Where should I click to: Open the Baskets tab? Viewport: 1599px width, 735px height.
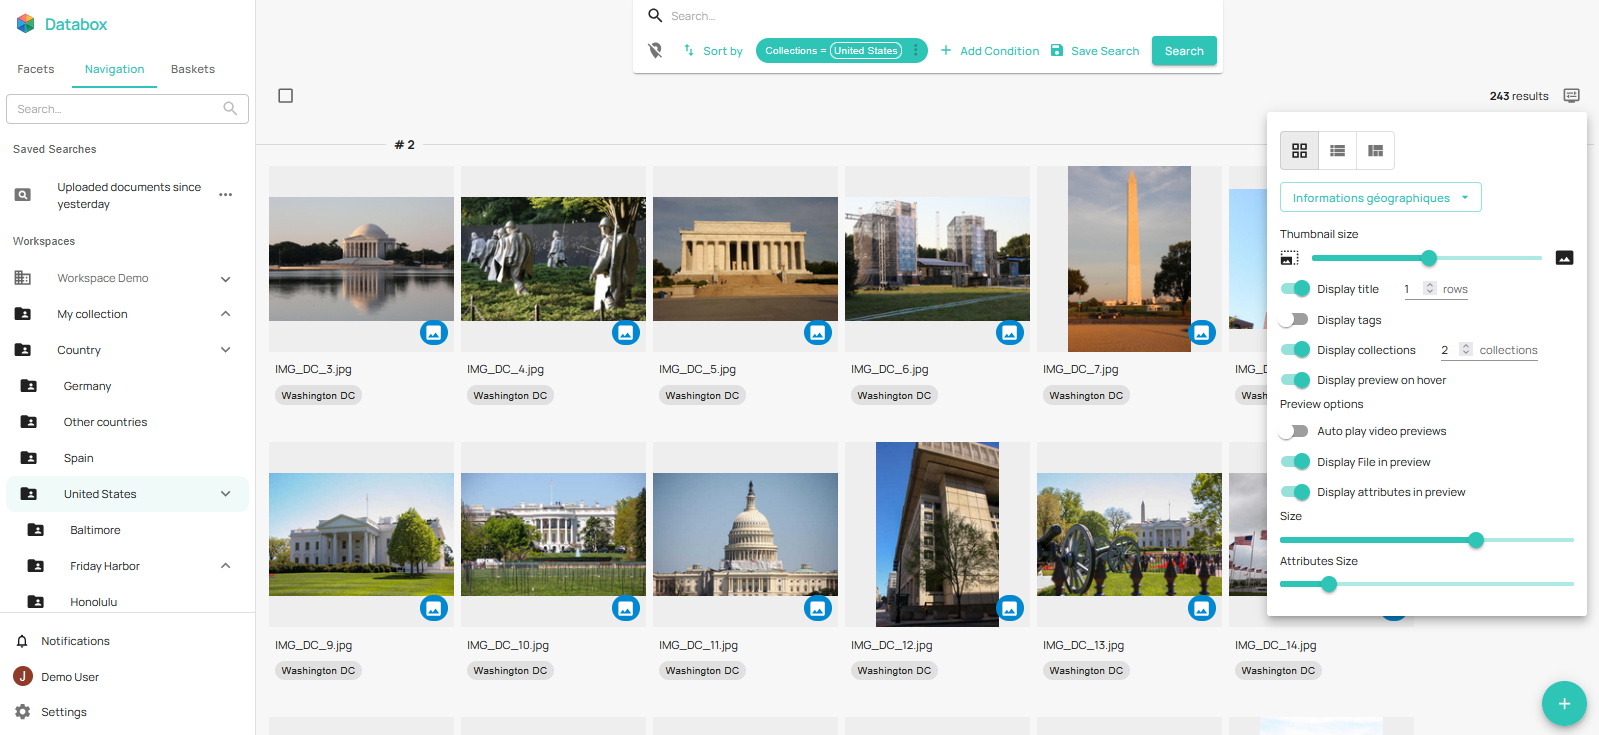click(192, 69)
